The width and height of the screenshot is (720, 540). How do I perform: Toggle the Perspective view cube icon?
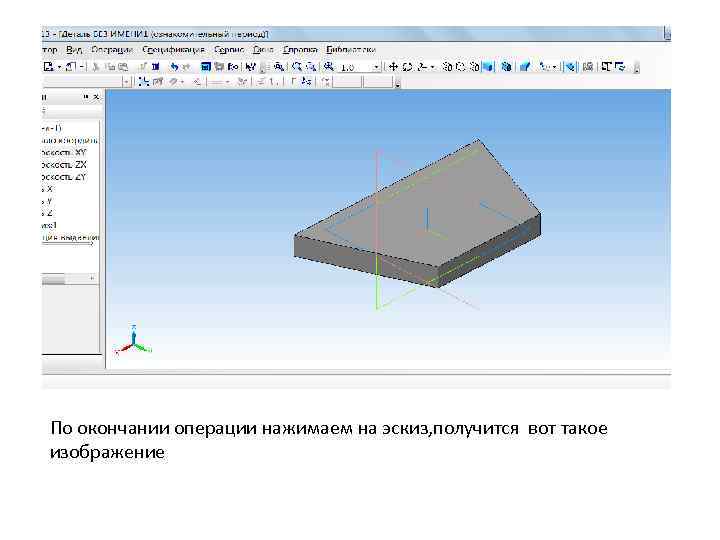pyautogui.click(x=506, y=67)
